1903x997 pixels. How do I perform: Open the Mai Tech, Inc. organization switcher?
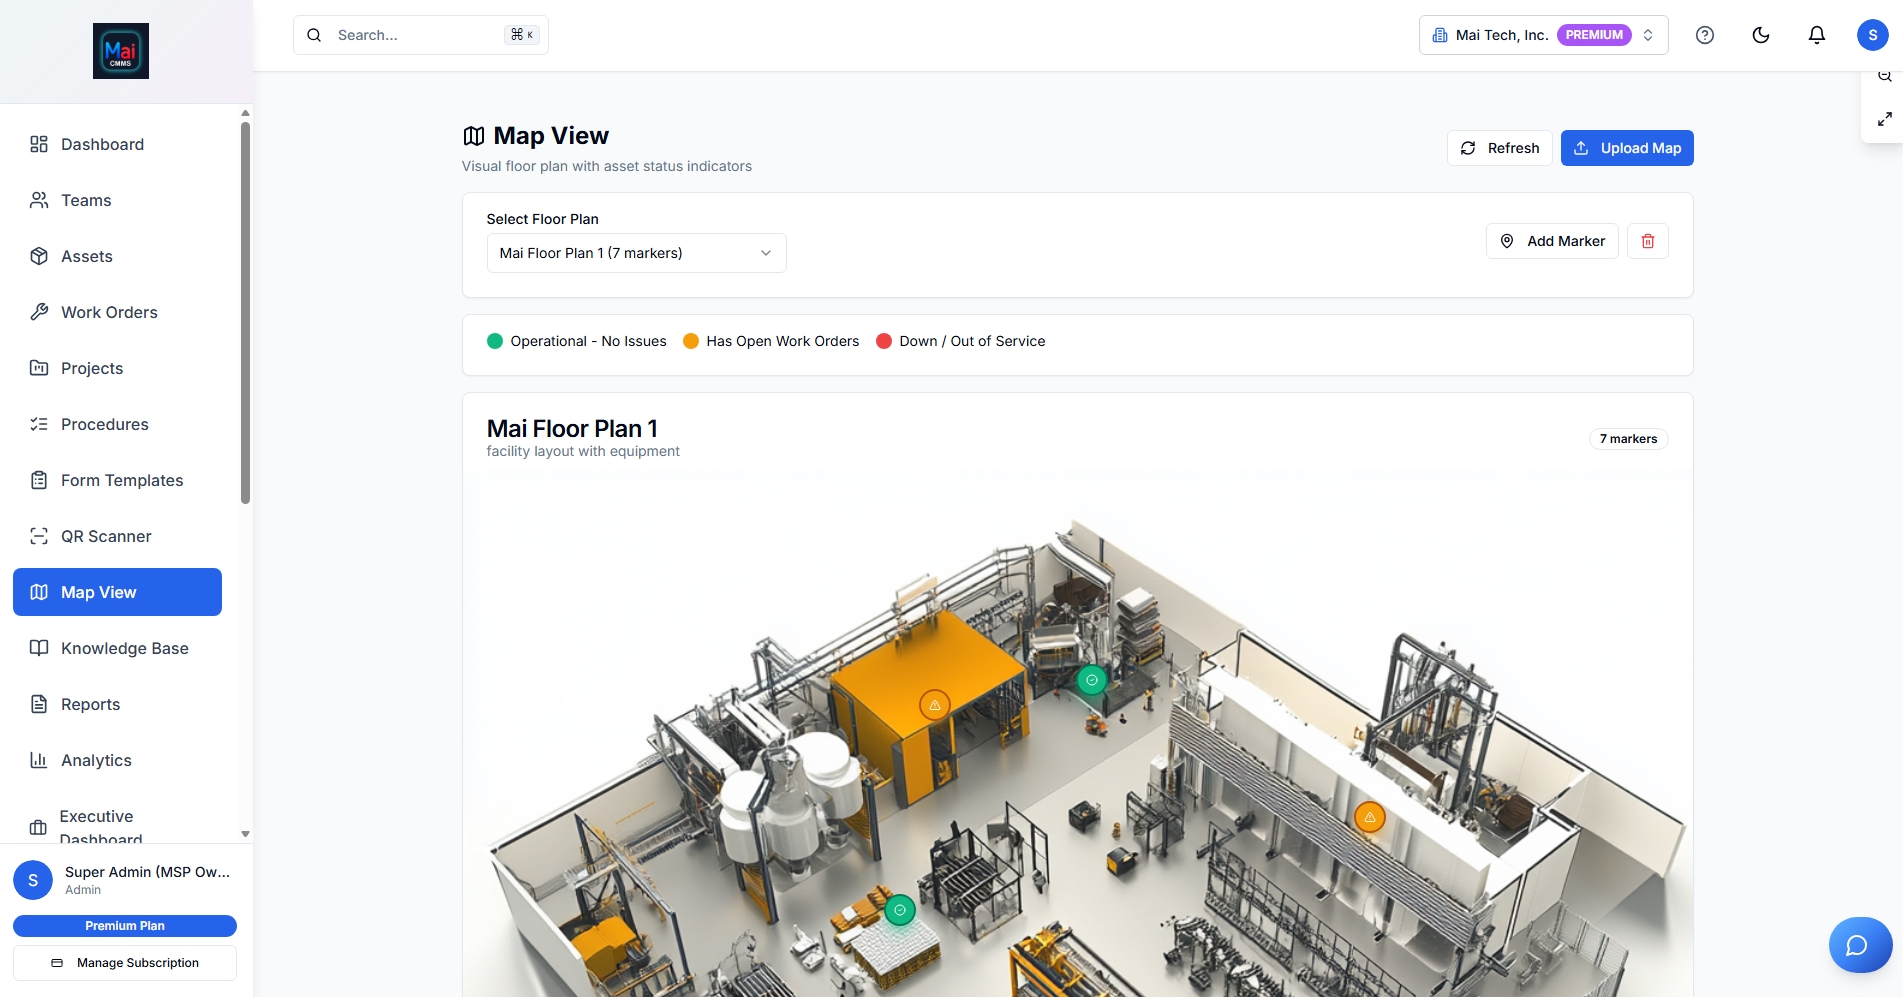(1543, 35)
